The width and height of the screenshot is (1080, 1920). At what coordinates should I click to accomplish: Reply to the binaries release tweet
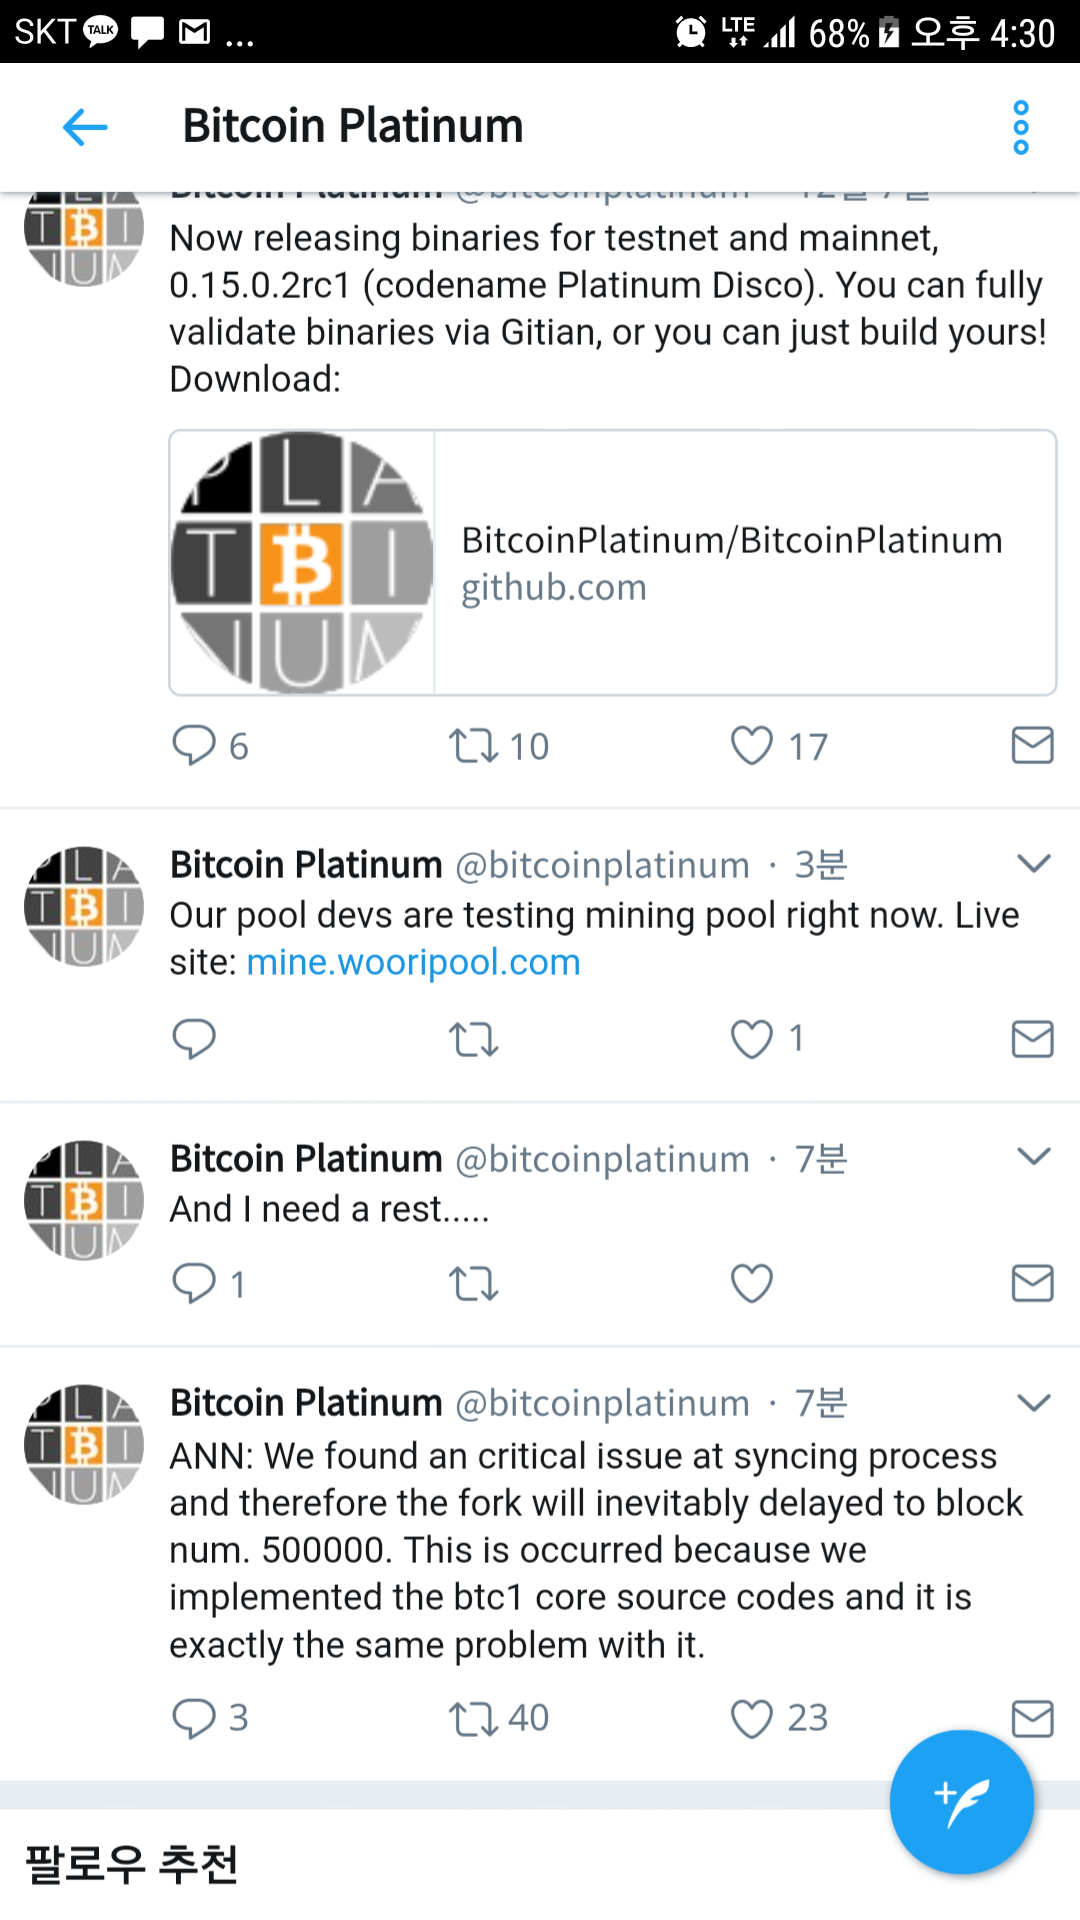pyautogui.click(x=194, y=746)
